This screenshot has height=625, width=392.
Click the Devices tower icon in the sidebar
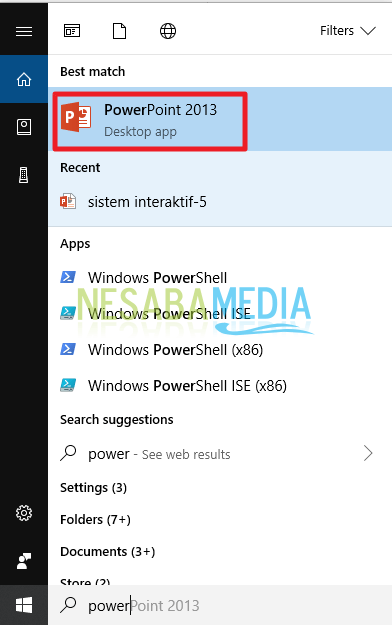(x=24, y=175)
